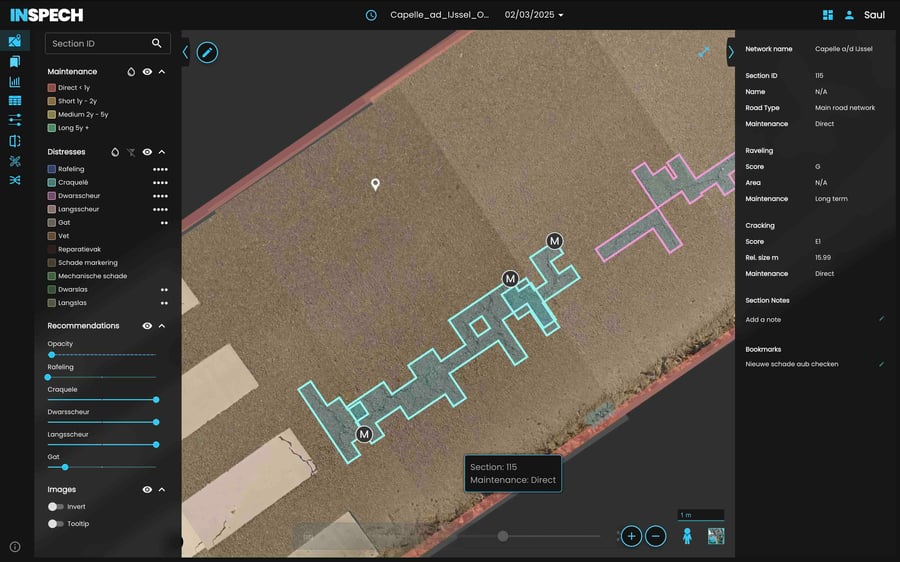Open the bookmarks icon in left sidebar
This screenshot has height=562, width=900.
point(15,61)
